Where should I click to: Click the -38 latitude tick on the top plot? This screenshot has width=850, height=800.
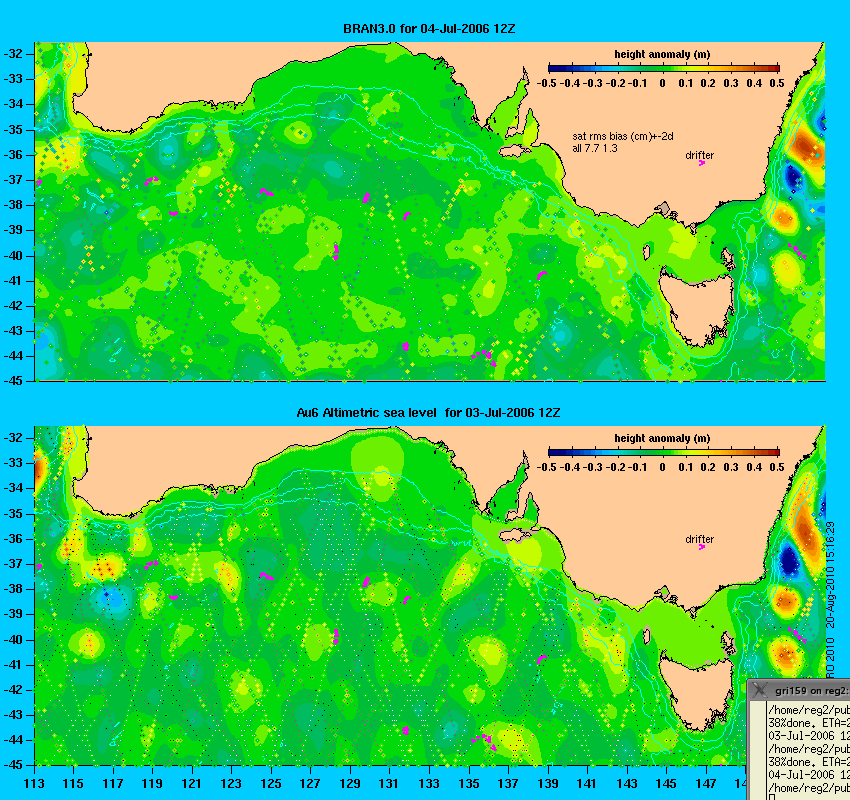(13, 205)
